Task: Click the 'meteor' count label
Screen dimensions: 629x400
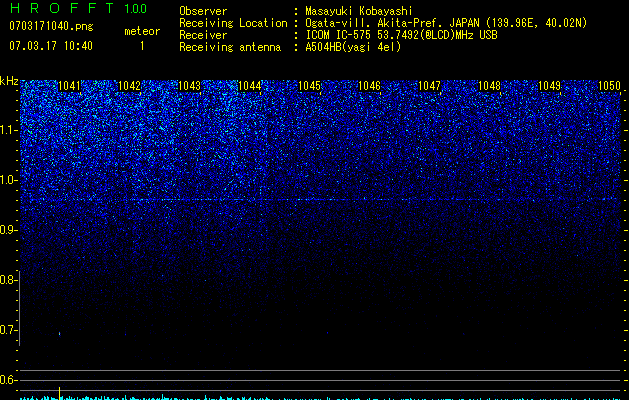Action: click(x=142, y=31)
